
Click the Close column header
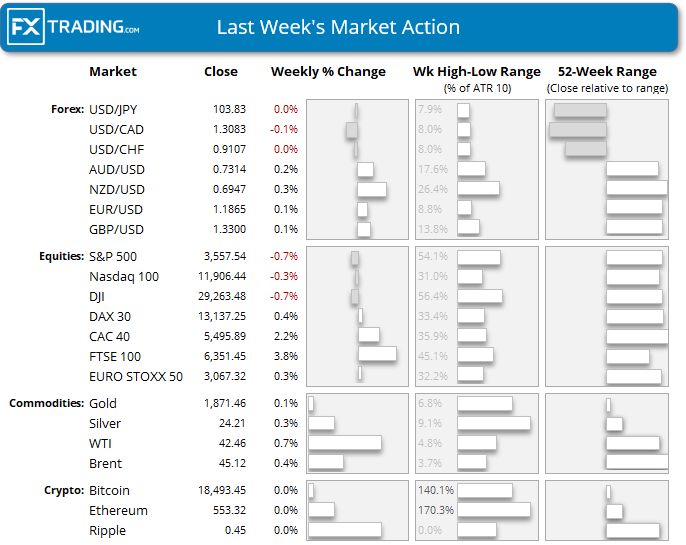(x=221, y=72)
